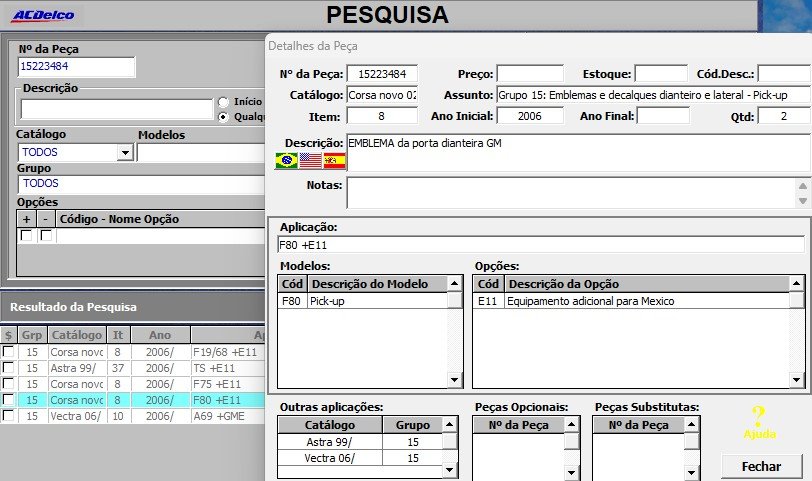Tick the minus checkbox in Opções row
The width and height of the screenshot is (812, 481).
point(46,236)
